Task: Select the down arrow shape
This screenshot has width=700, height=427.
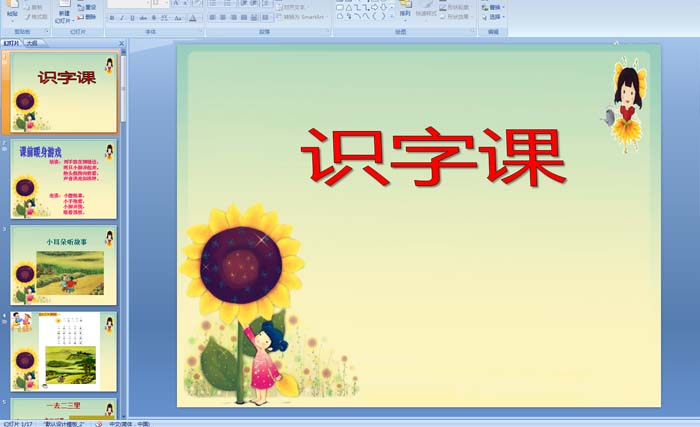Action: (x=383, y=8)
